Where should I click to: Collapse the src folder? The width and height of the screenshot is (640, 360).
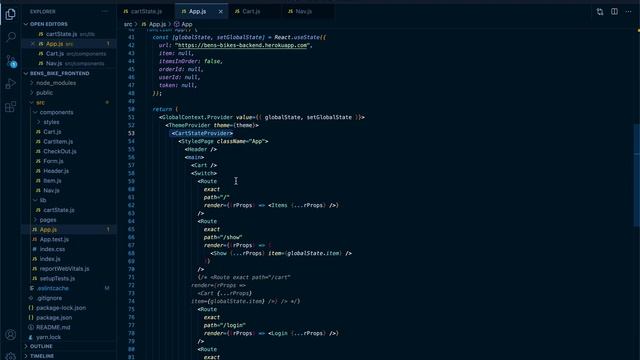coord(40,102)
